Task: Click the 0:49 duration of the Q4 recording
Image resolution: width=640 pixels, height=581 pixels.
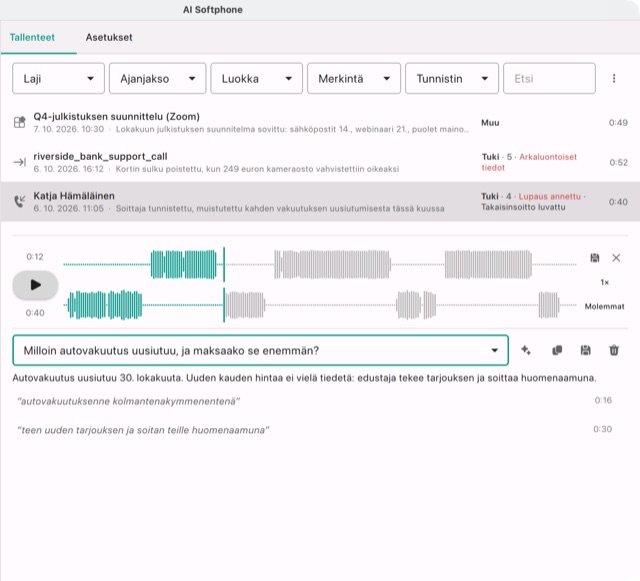Action: (618, 122)
